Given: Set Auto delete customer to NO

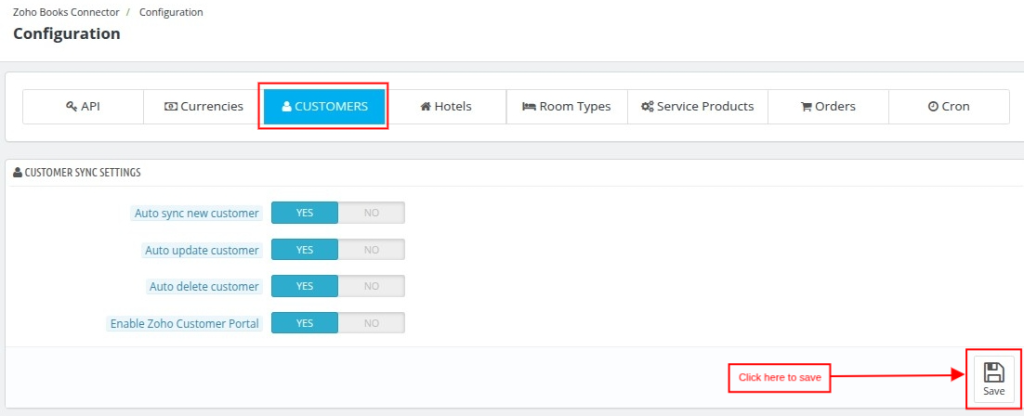Looking at the screenshot, I should pyautogui.click(x=372, y=286).
